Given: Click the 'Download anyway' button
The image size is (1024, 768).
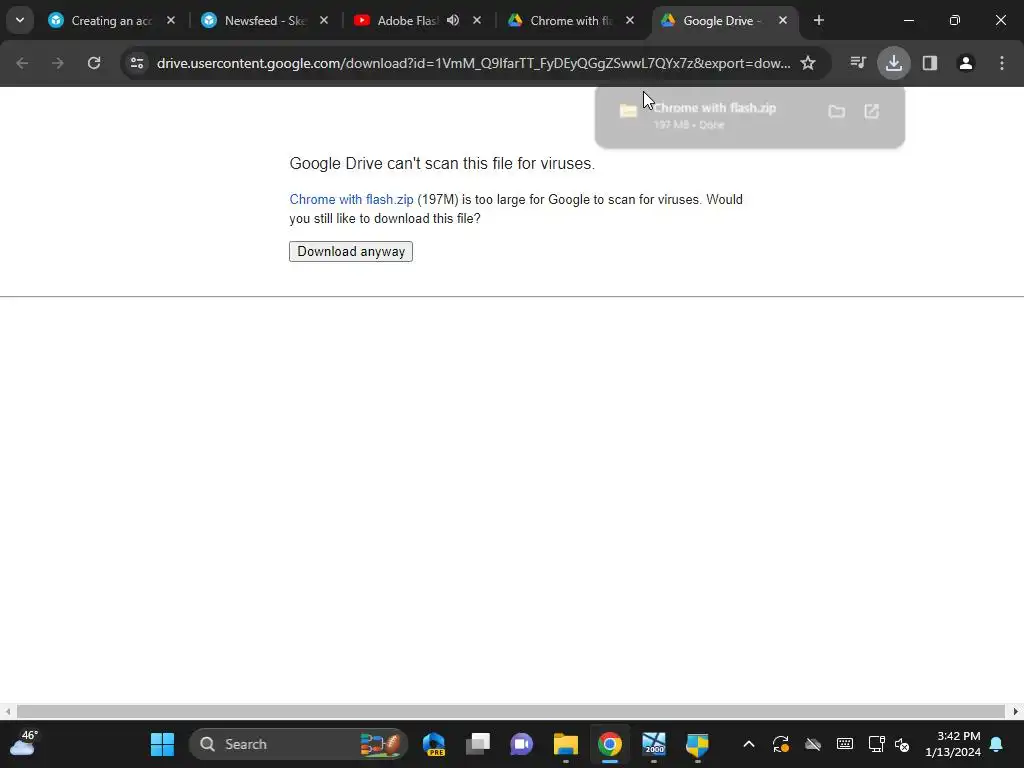Looking at the screenshot, I should click(351, 251).
